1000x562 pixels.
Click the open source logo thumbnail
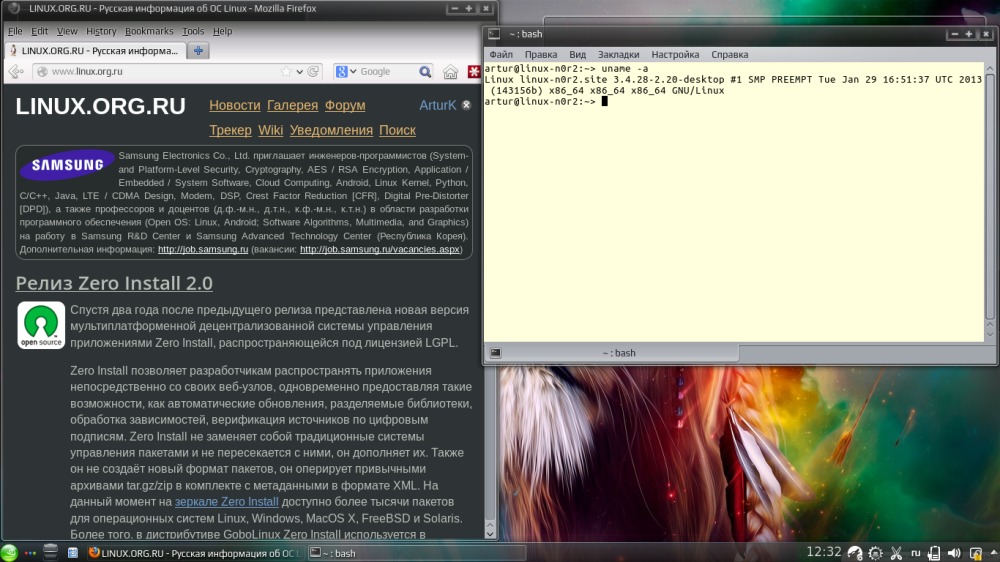(41, 325)
